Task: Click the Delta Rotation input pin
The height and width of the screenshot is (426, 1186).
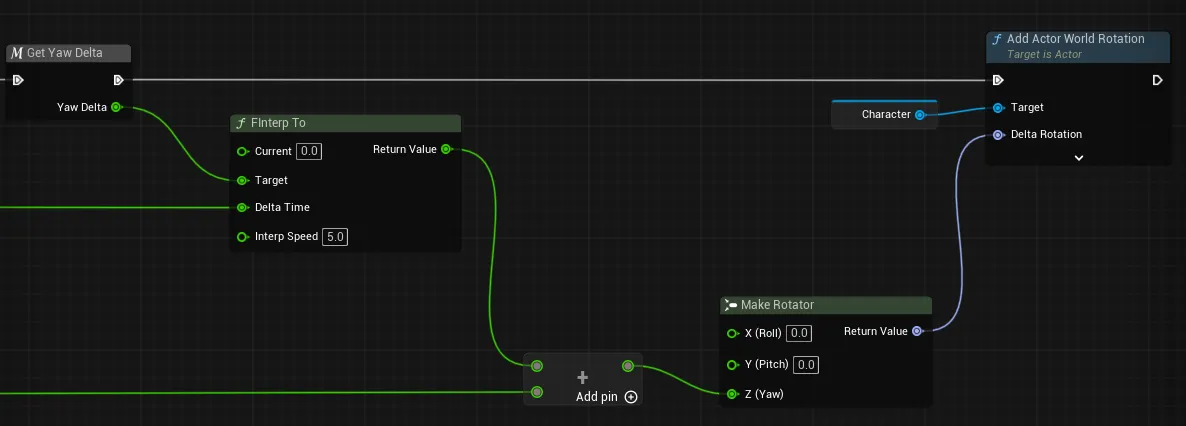Action: click(998, 135)
